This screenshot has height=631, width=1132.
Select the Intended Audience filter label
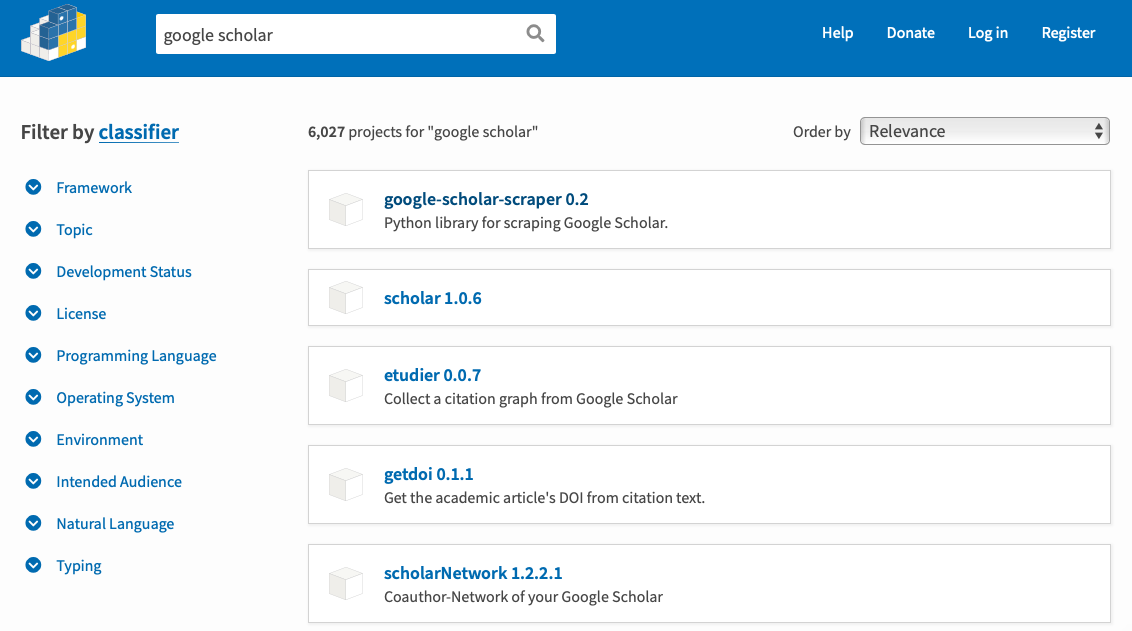pos(119,482)
